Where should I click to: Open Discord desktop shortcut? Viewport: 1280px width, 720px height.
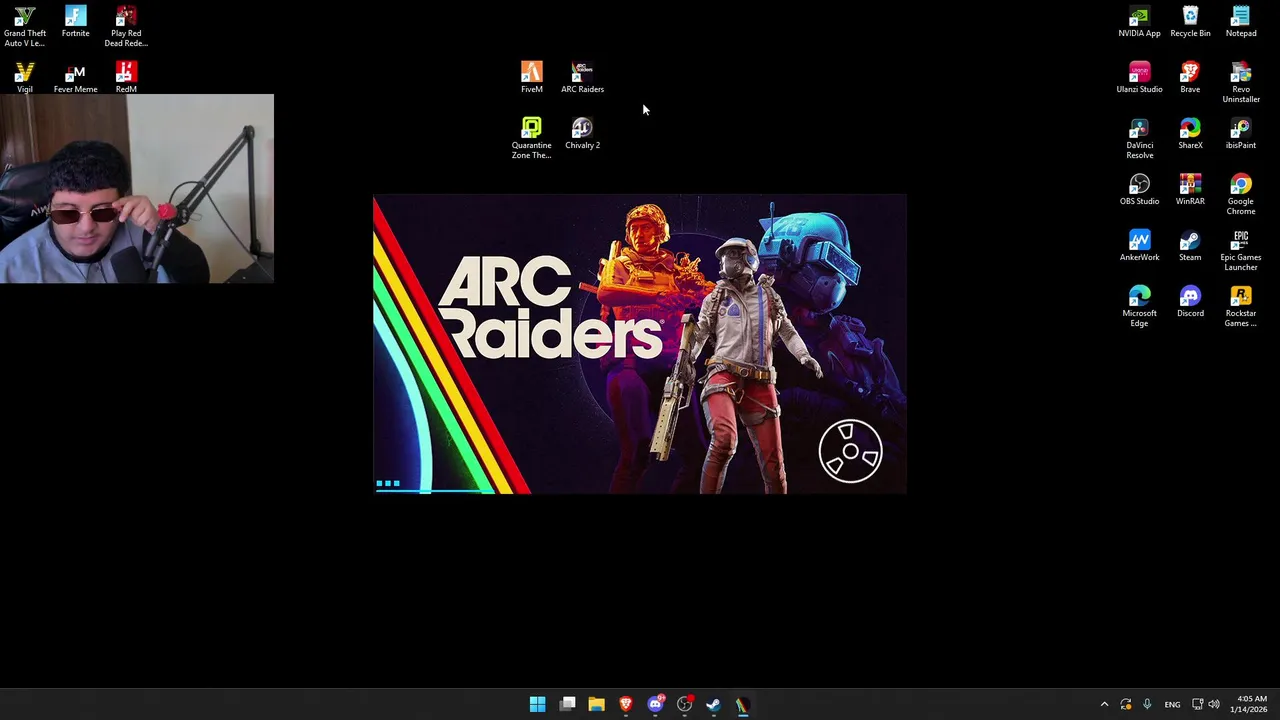click(1190, 302)
